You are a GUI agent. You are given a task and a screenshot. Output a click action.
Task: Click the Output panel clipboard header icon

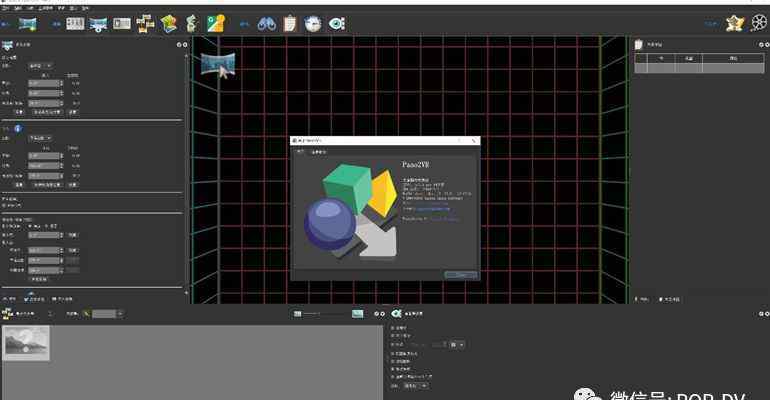pos(638,45)
